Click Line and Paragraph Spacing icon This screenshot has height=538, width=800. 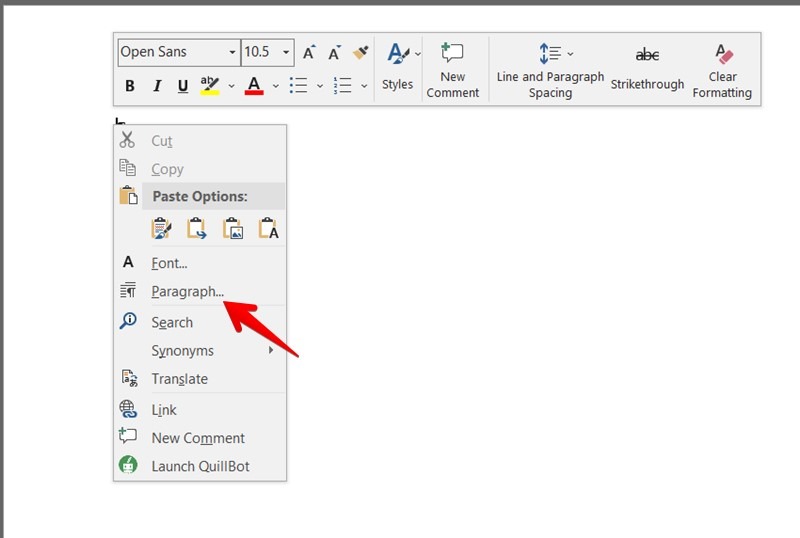pyautogui.click(x=550, y=54)
